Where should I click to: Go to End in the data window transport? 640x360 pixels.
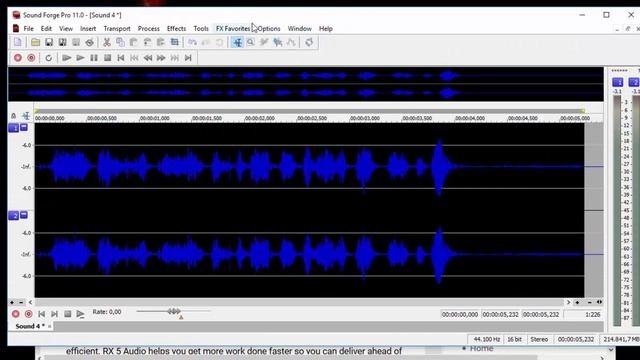click(54, 314)
